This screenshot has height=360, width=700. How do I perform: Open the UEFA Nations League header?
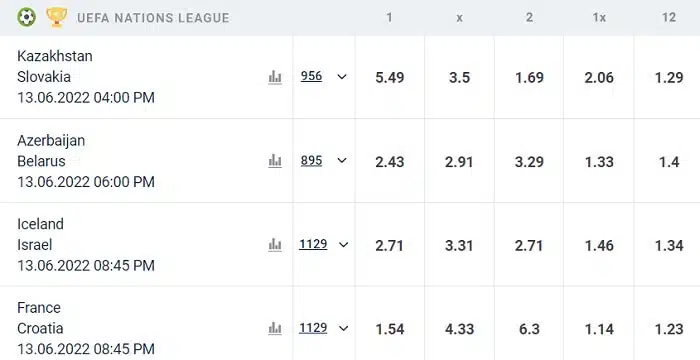tap(153, 17)
